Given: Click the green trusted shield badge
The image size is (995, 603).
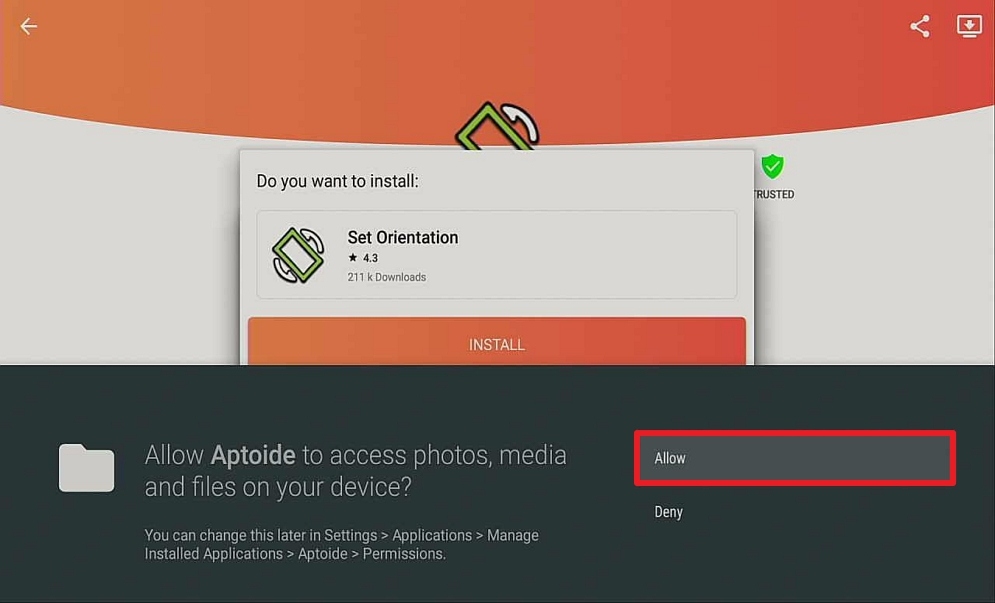Looking at the screenshot, I should pyautogui.click(x=772, y=166).
